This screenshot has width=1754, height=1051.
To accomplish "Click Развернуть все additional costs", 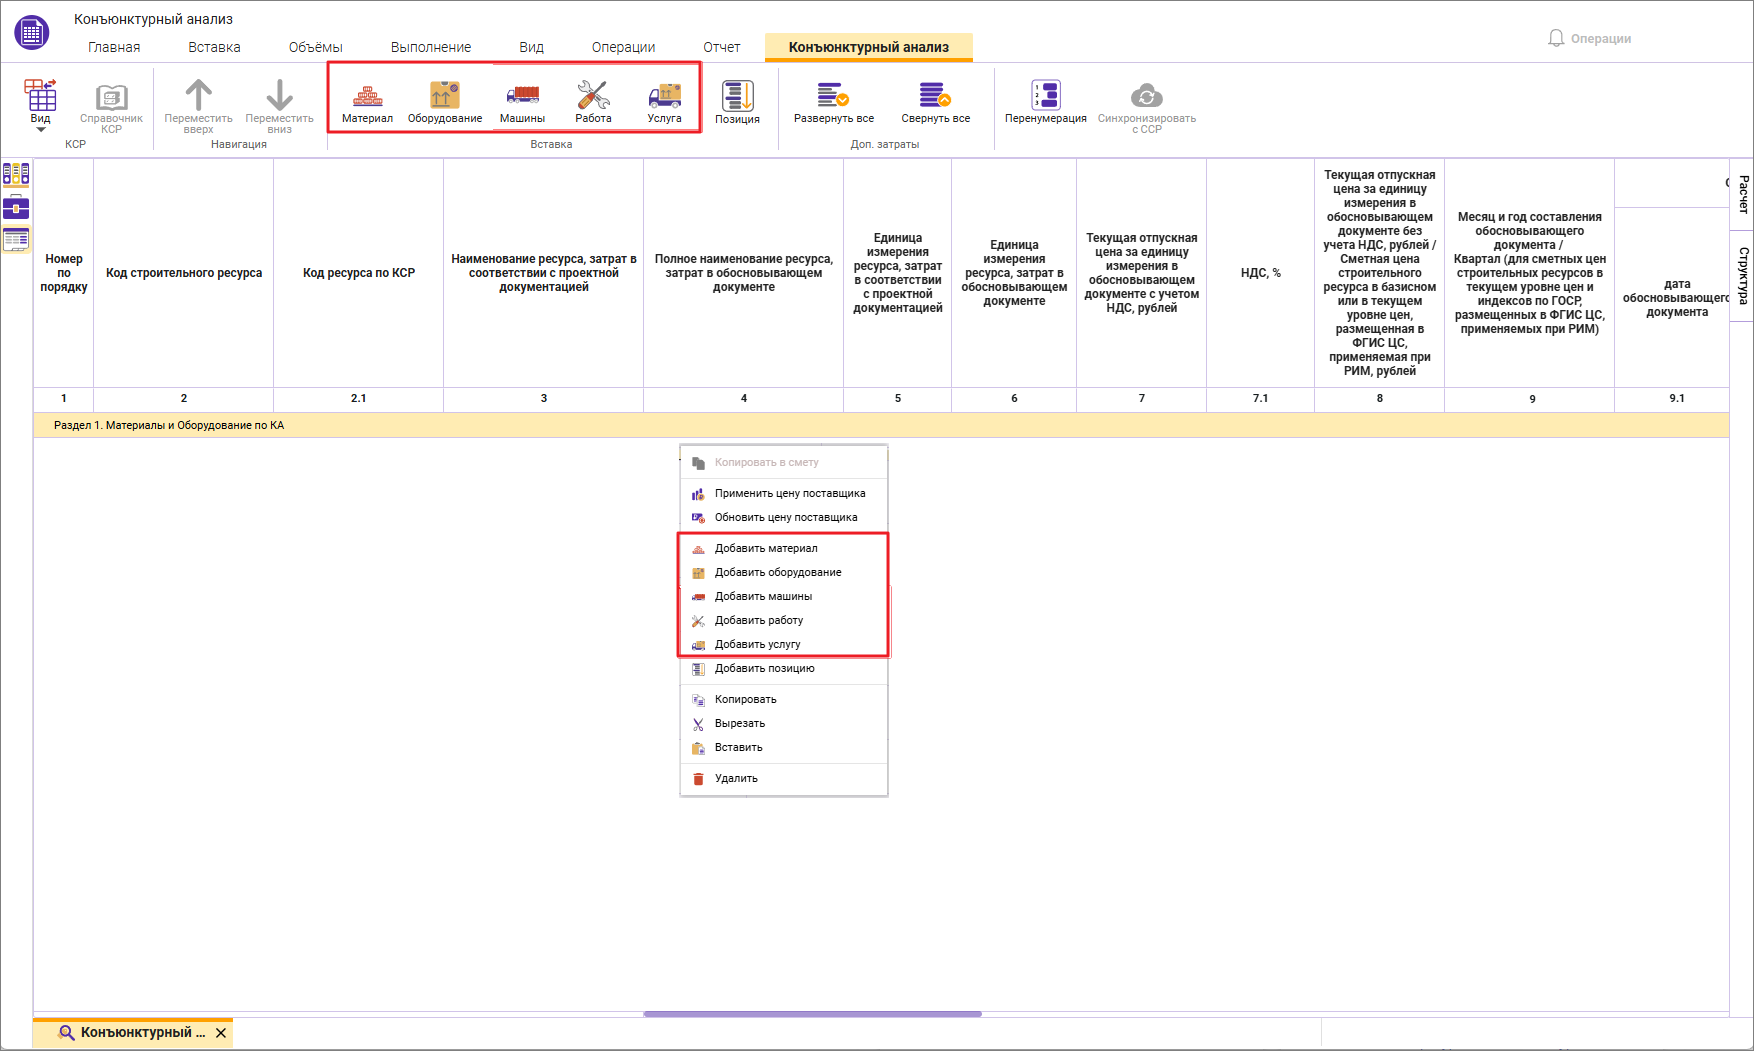I will (x=833, y=103).
